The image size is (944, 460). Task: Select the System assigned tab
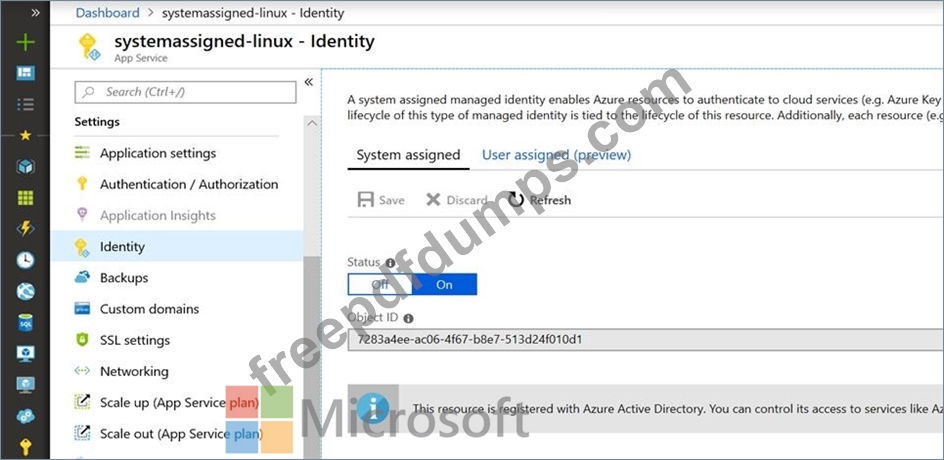point(408,155)
